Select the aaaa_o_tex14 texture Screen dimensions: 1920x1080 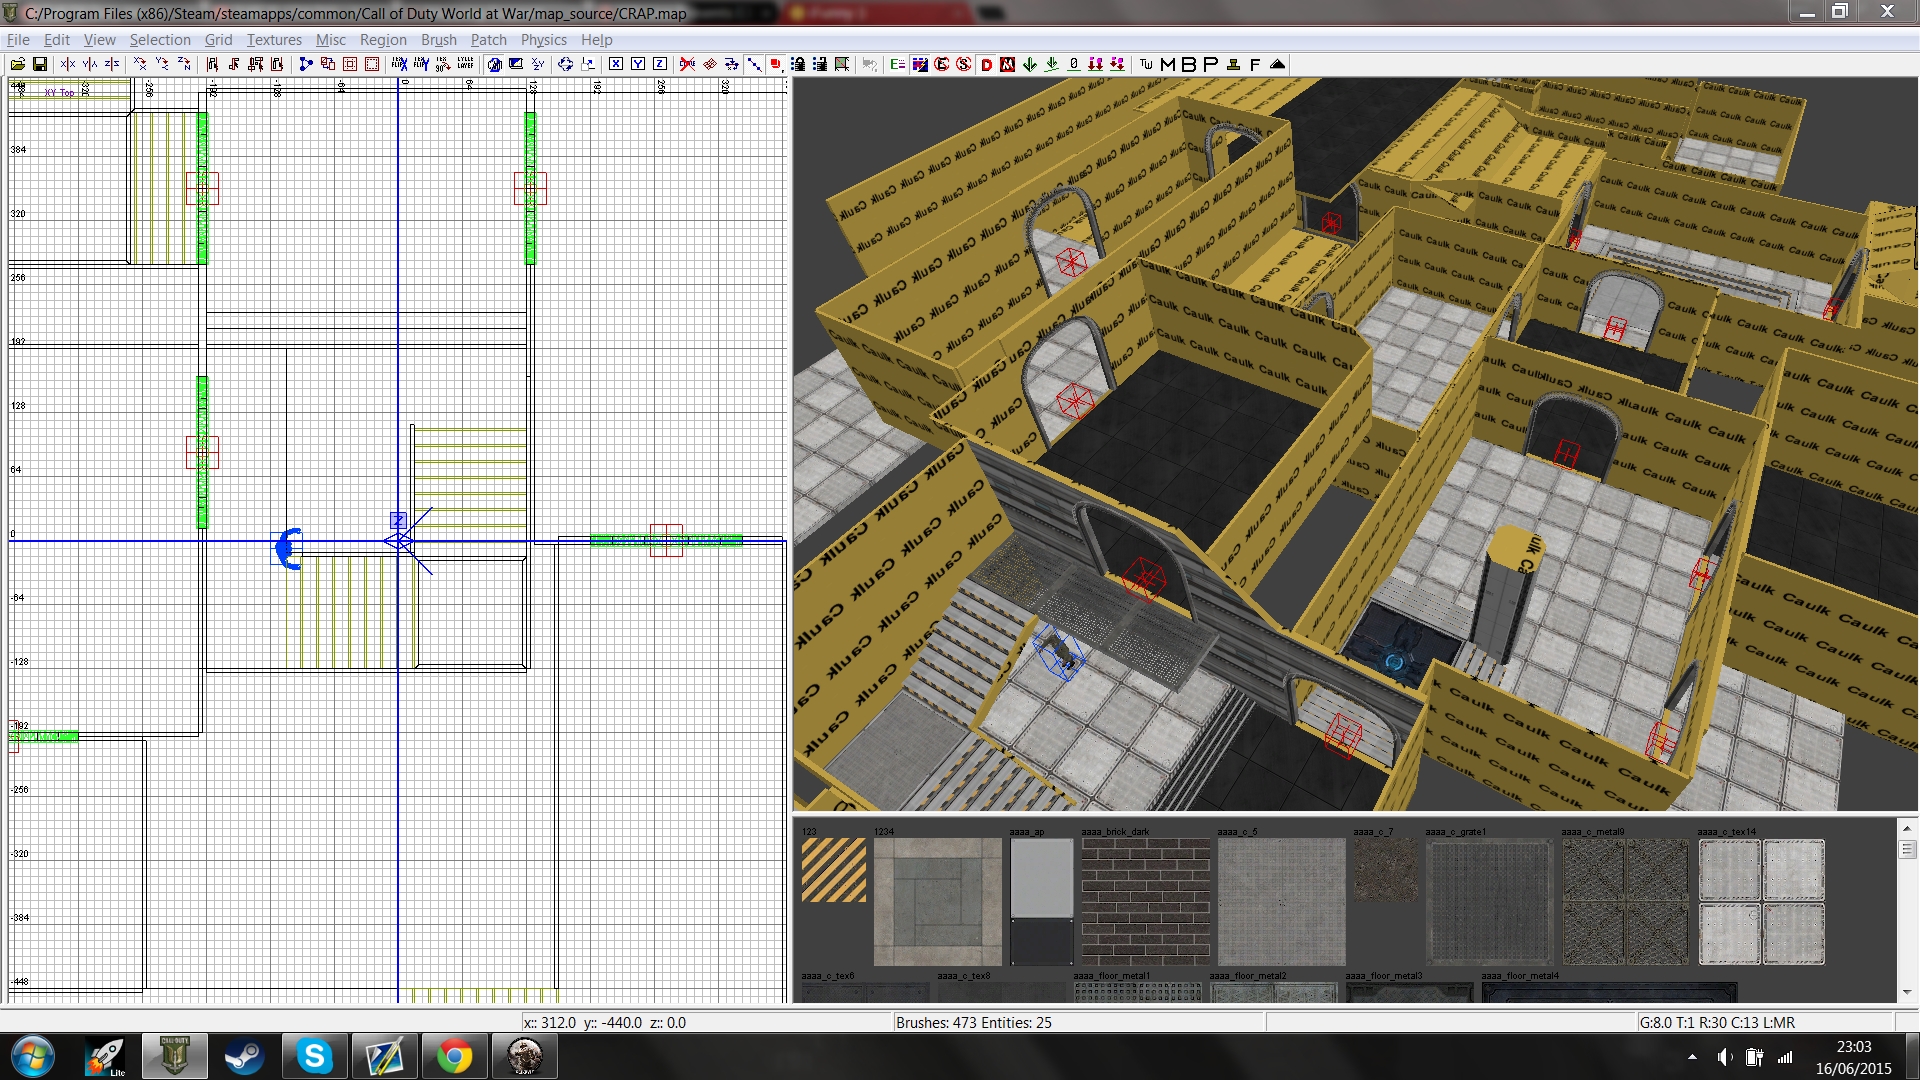1761,901
